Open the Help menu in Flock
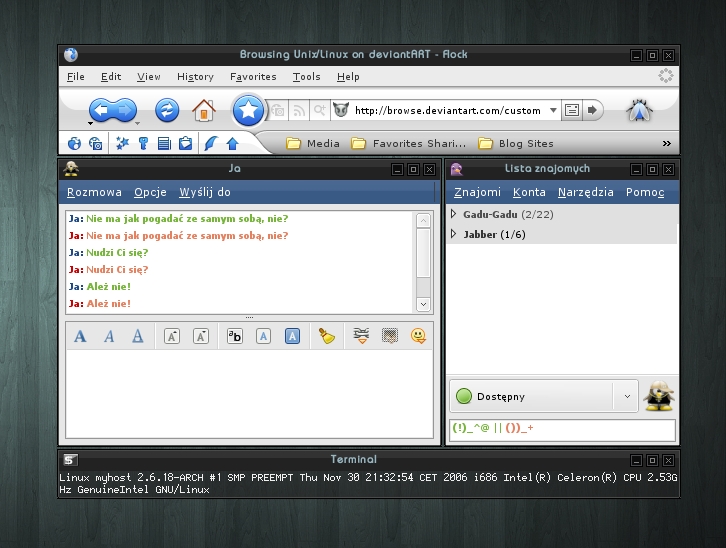726x548 pixels. coord(348,76)
